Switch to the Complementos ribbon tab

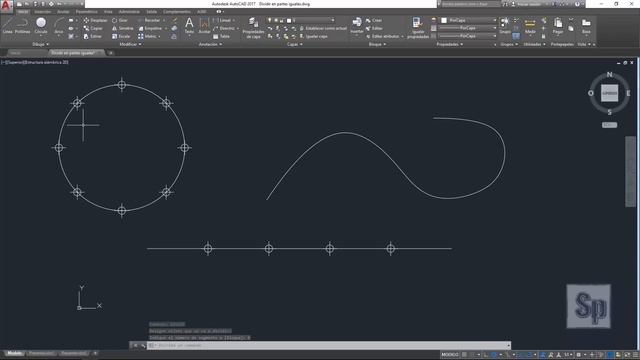pos(177,12)
